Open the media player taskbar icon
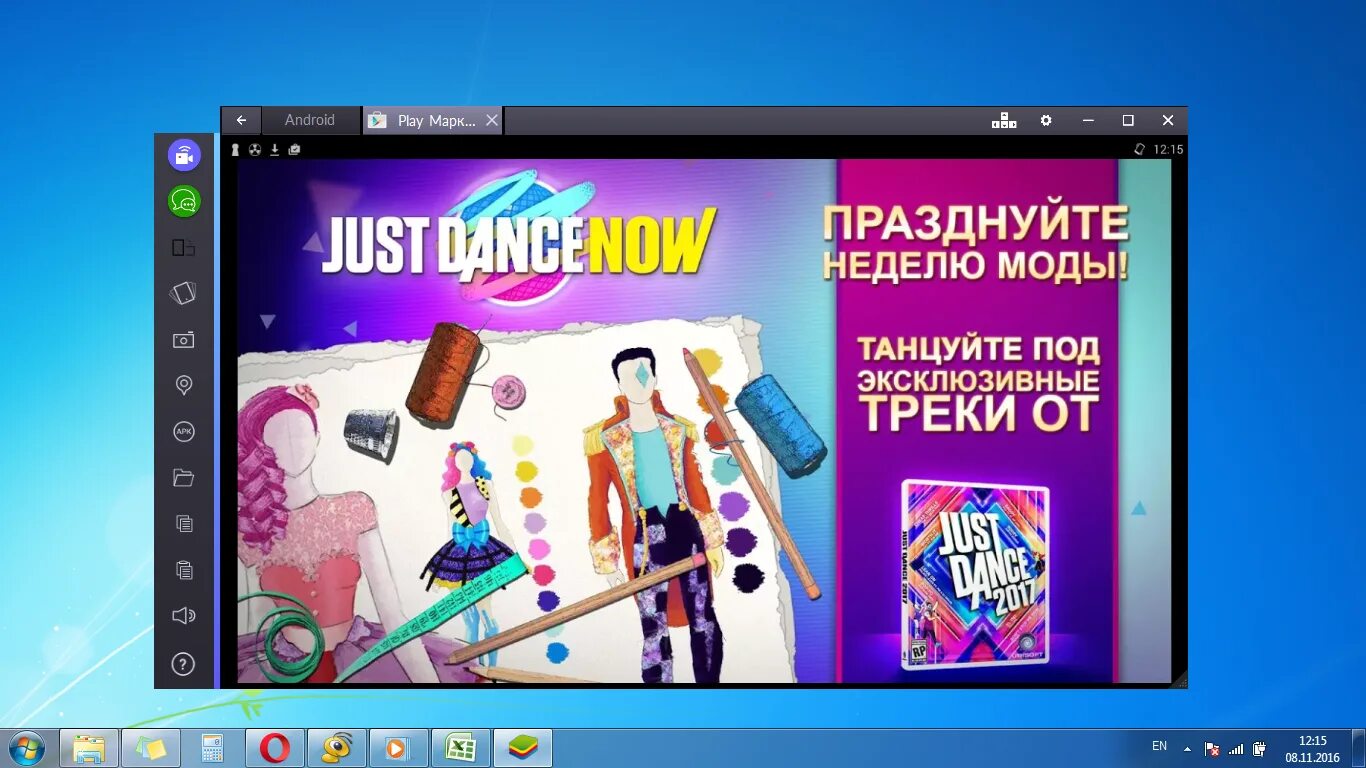The width and height of the screenshot is (1366, 768). 398,748
